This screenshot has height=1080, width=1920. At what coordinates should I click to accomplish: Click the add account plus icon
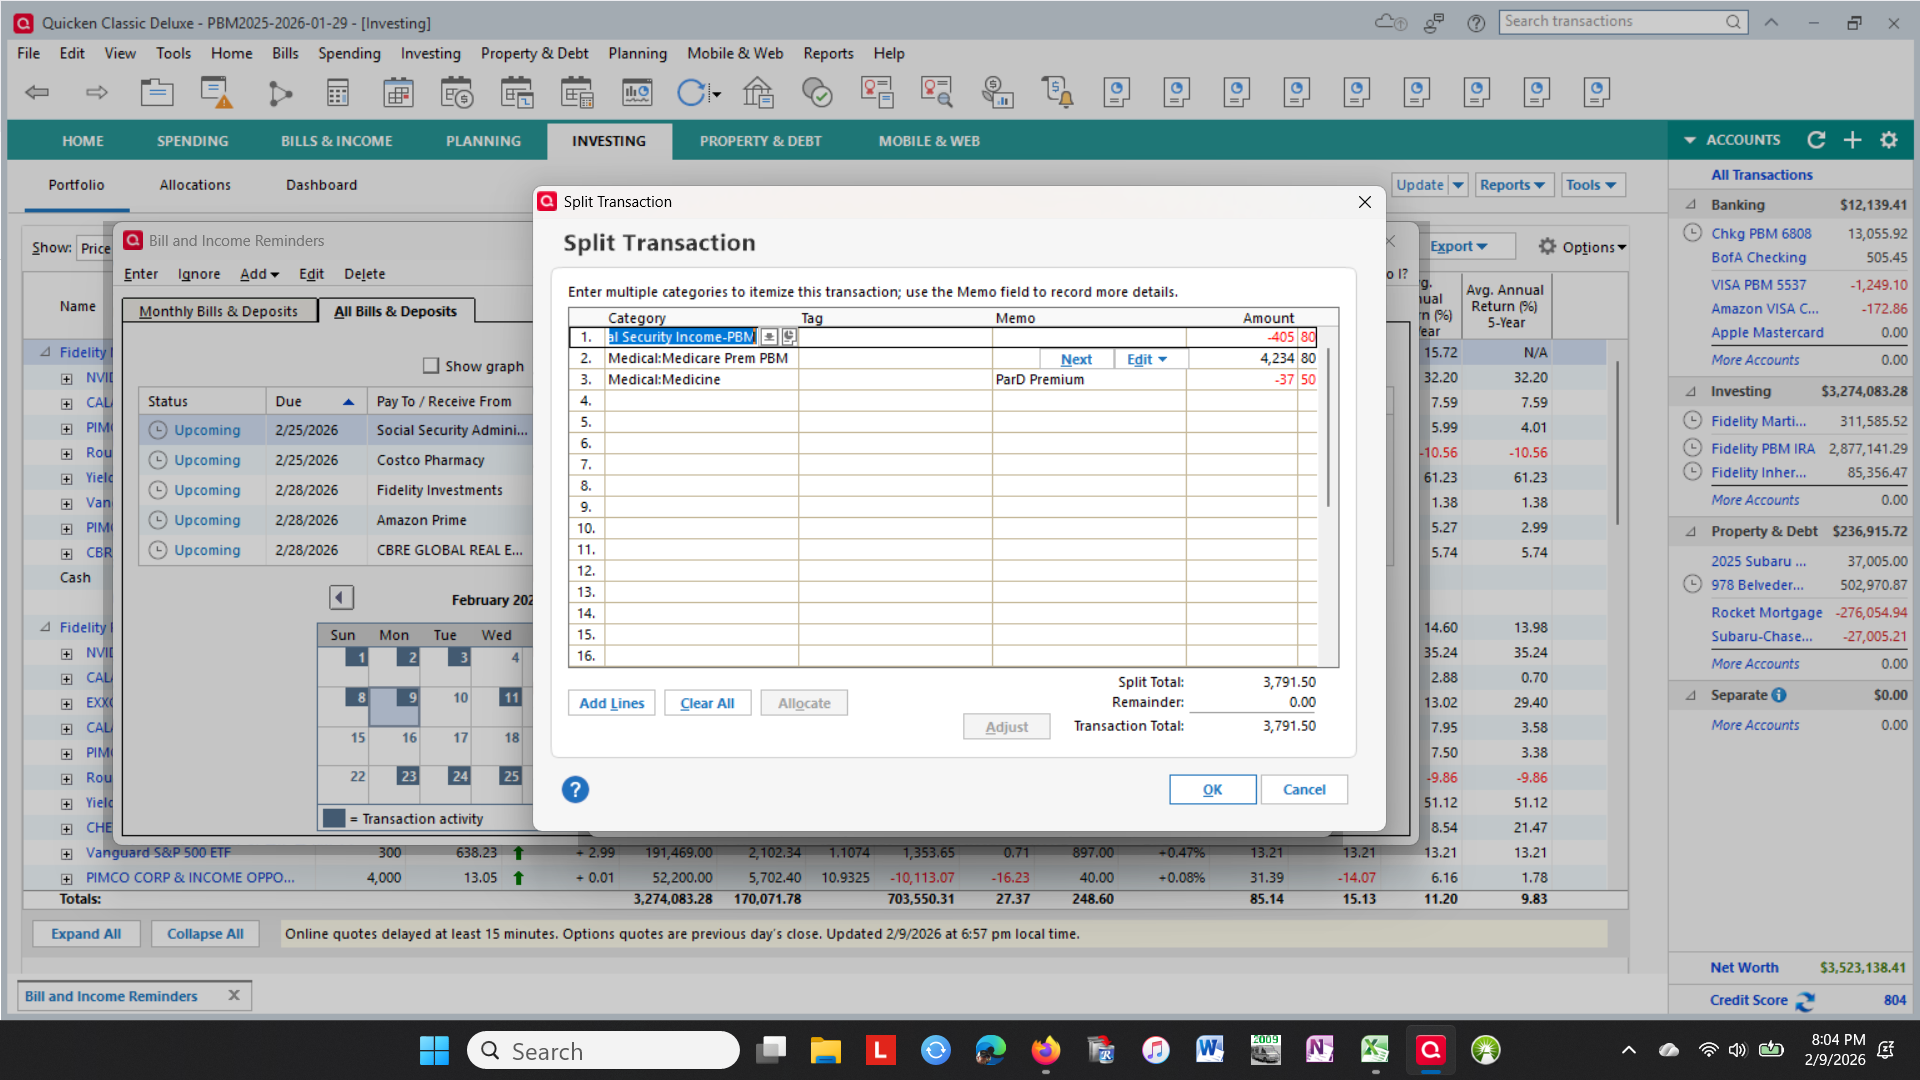point(1852,140)
